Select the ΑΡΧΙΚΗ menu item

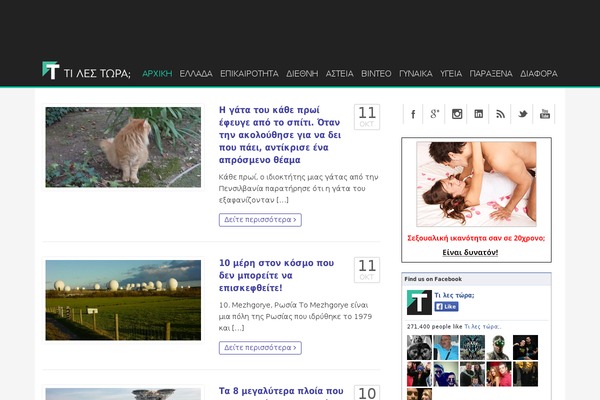tap(157, 73)
